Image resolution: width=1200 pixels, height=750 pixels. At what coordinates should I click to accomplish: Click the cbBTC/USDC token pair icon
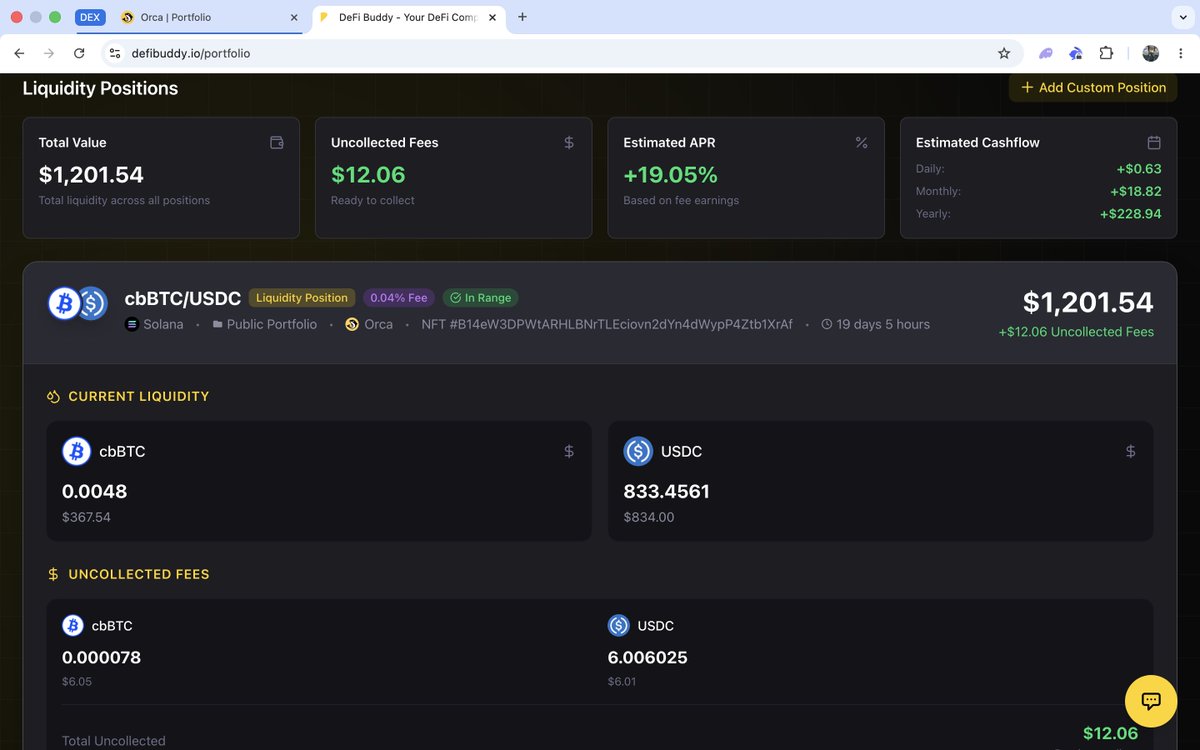click(78, 303)
